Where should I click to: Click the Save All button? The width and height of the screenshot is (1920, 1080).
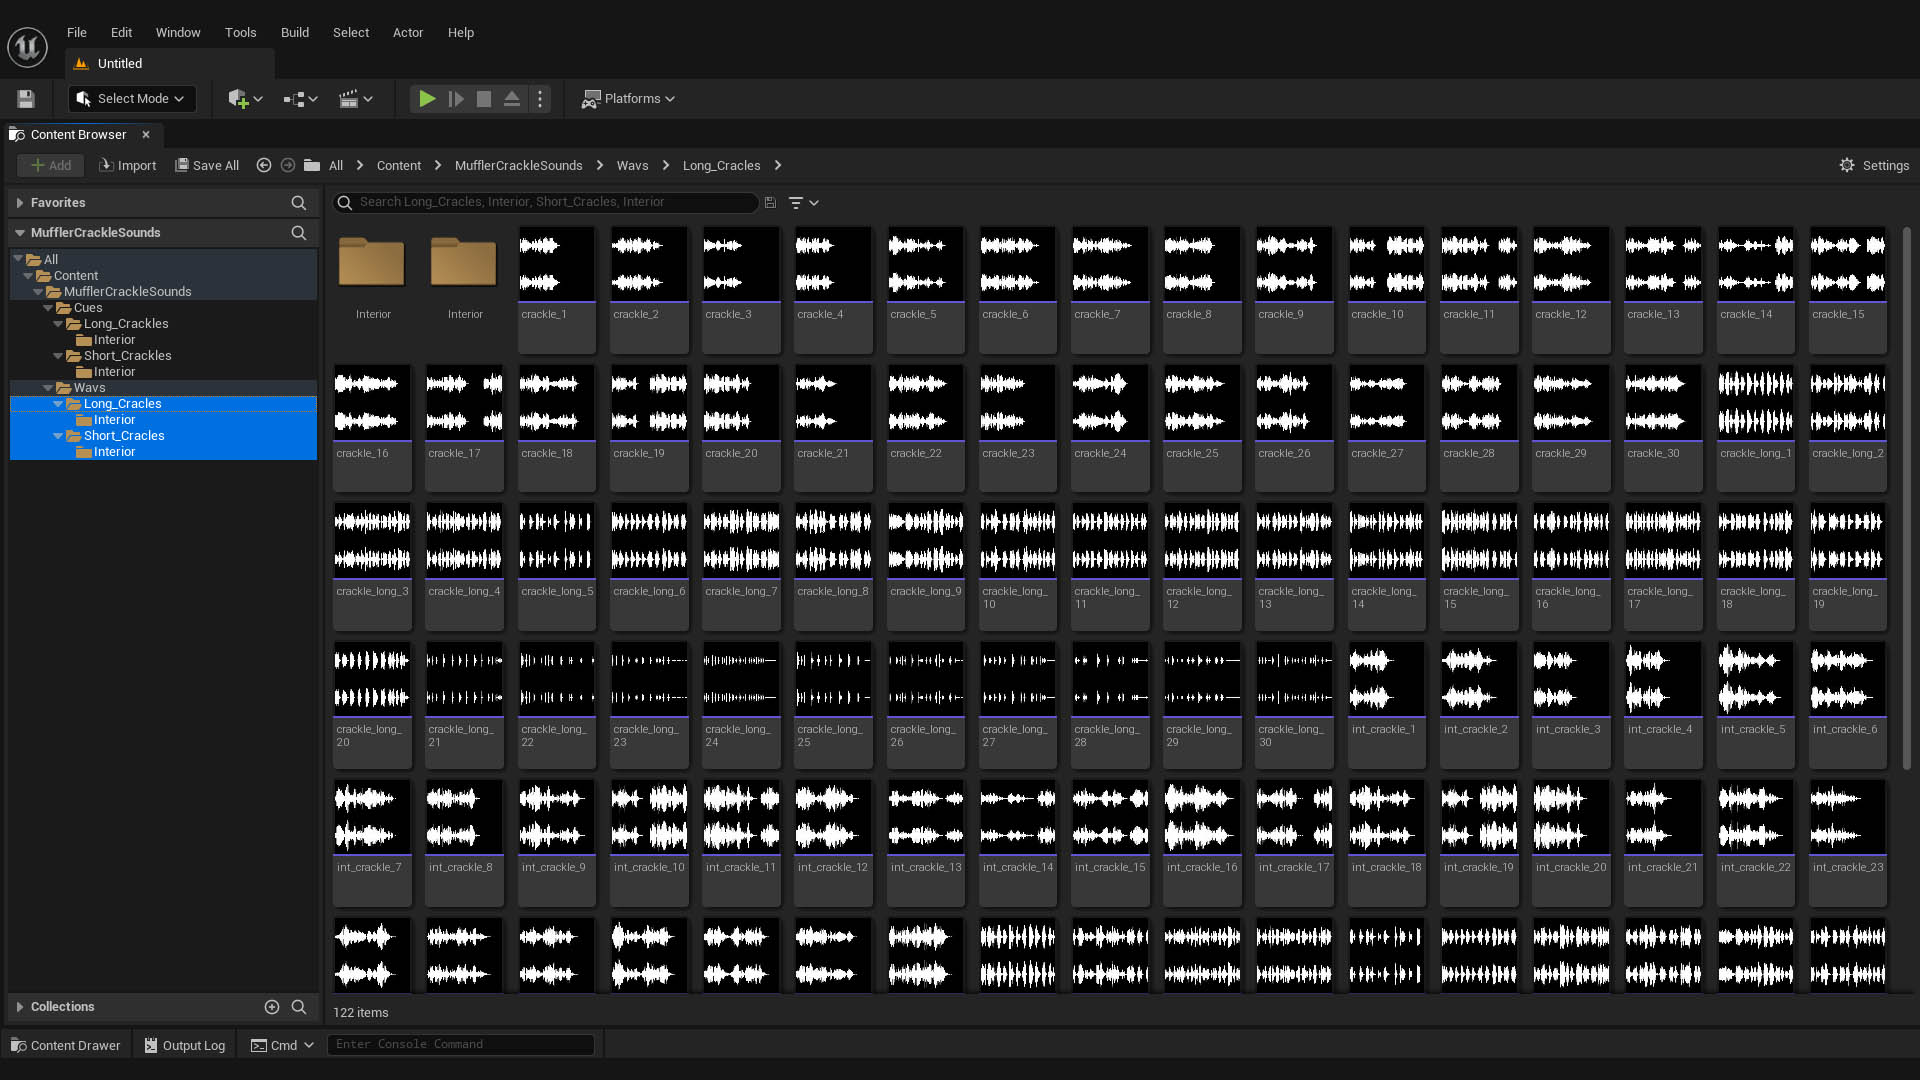207,166
